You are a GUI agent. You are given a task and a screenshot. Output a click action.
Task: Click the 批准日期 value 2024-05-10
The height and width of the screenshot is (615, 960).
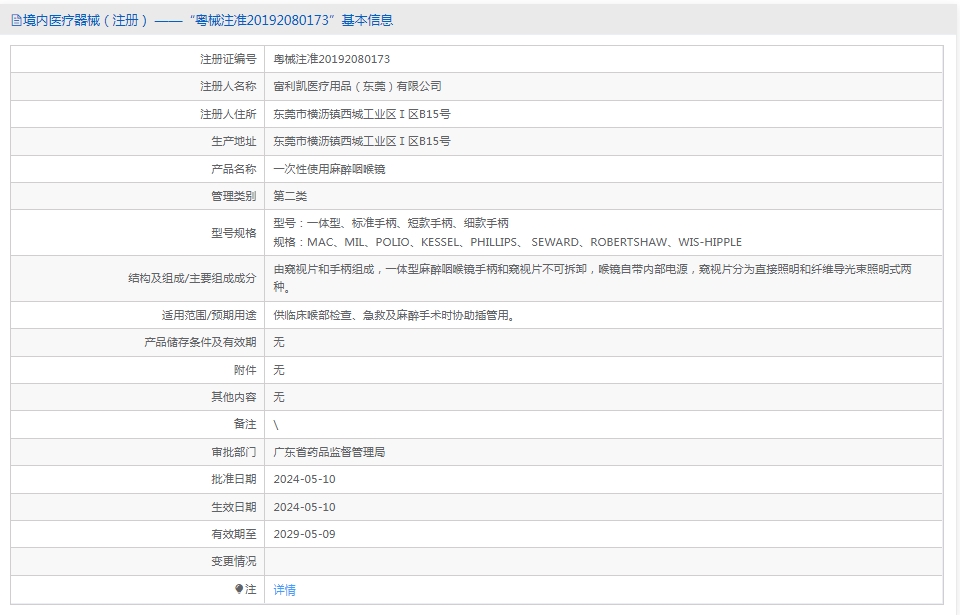click(x=304, y=479)
